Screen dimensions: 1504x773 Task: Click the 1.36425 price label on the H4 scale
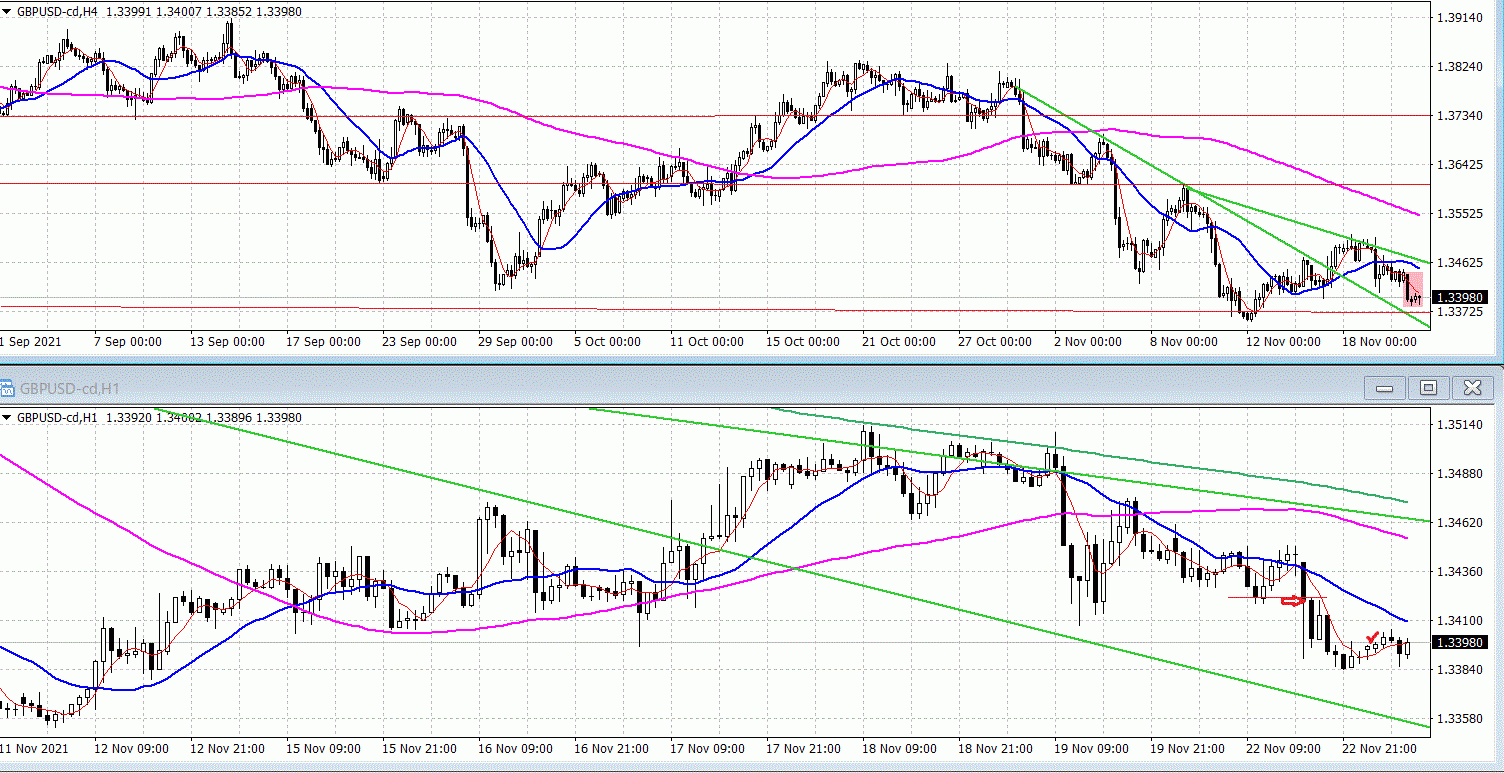click(x=1460, y=165)
